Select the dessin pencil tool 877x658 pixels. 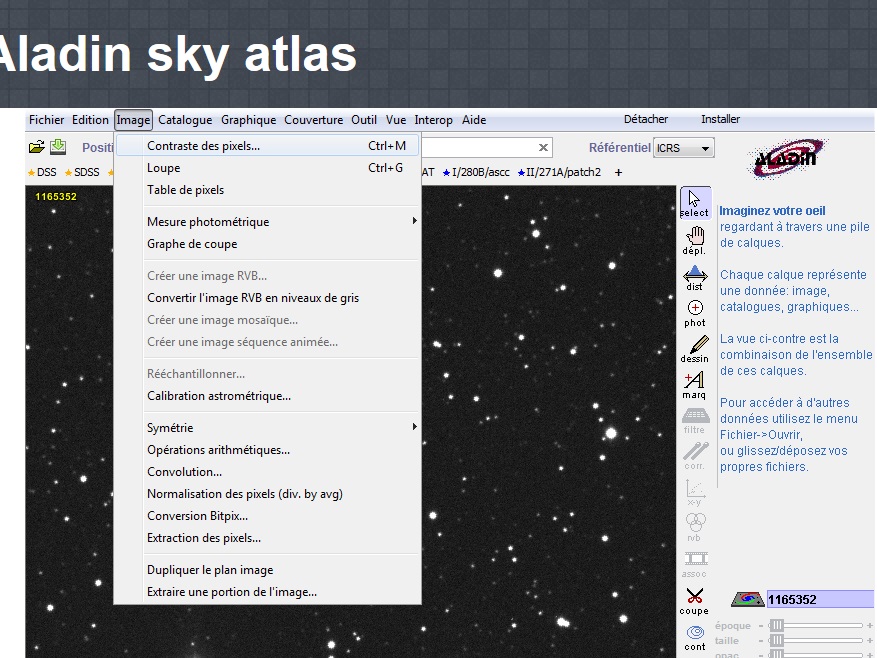695,349
